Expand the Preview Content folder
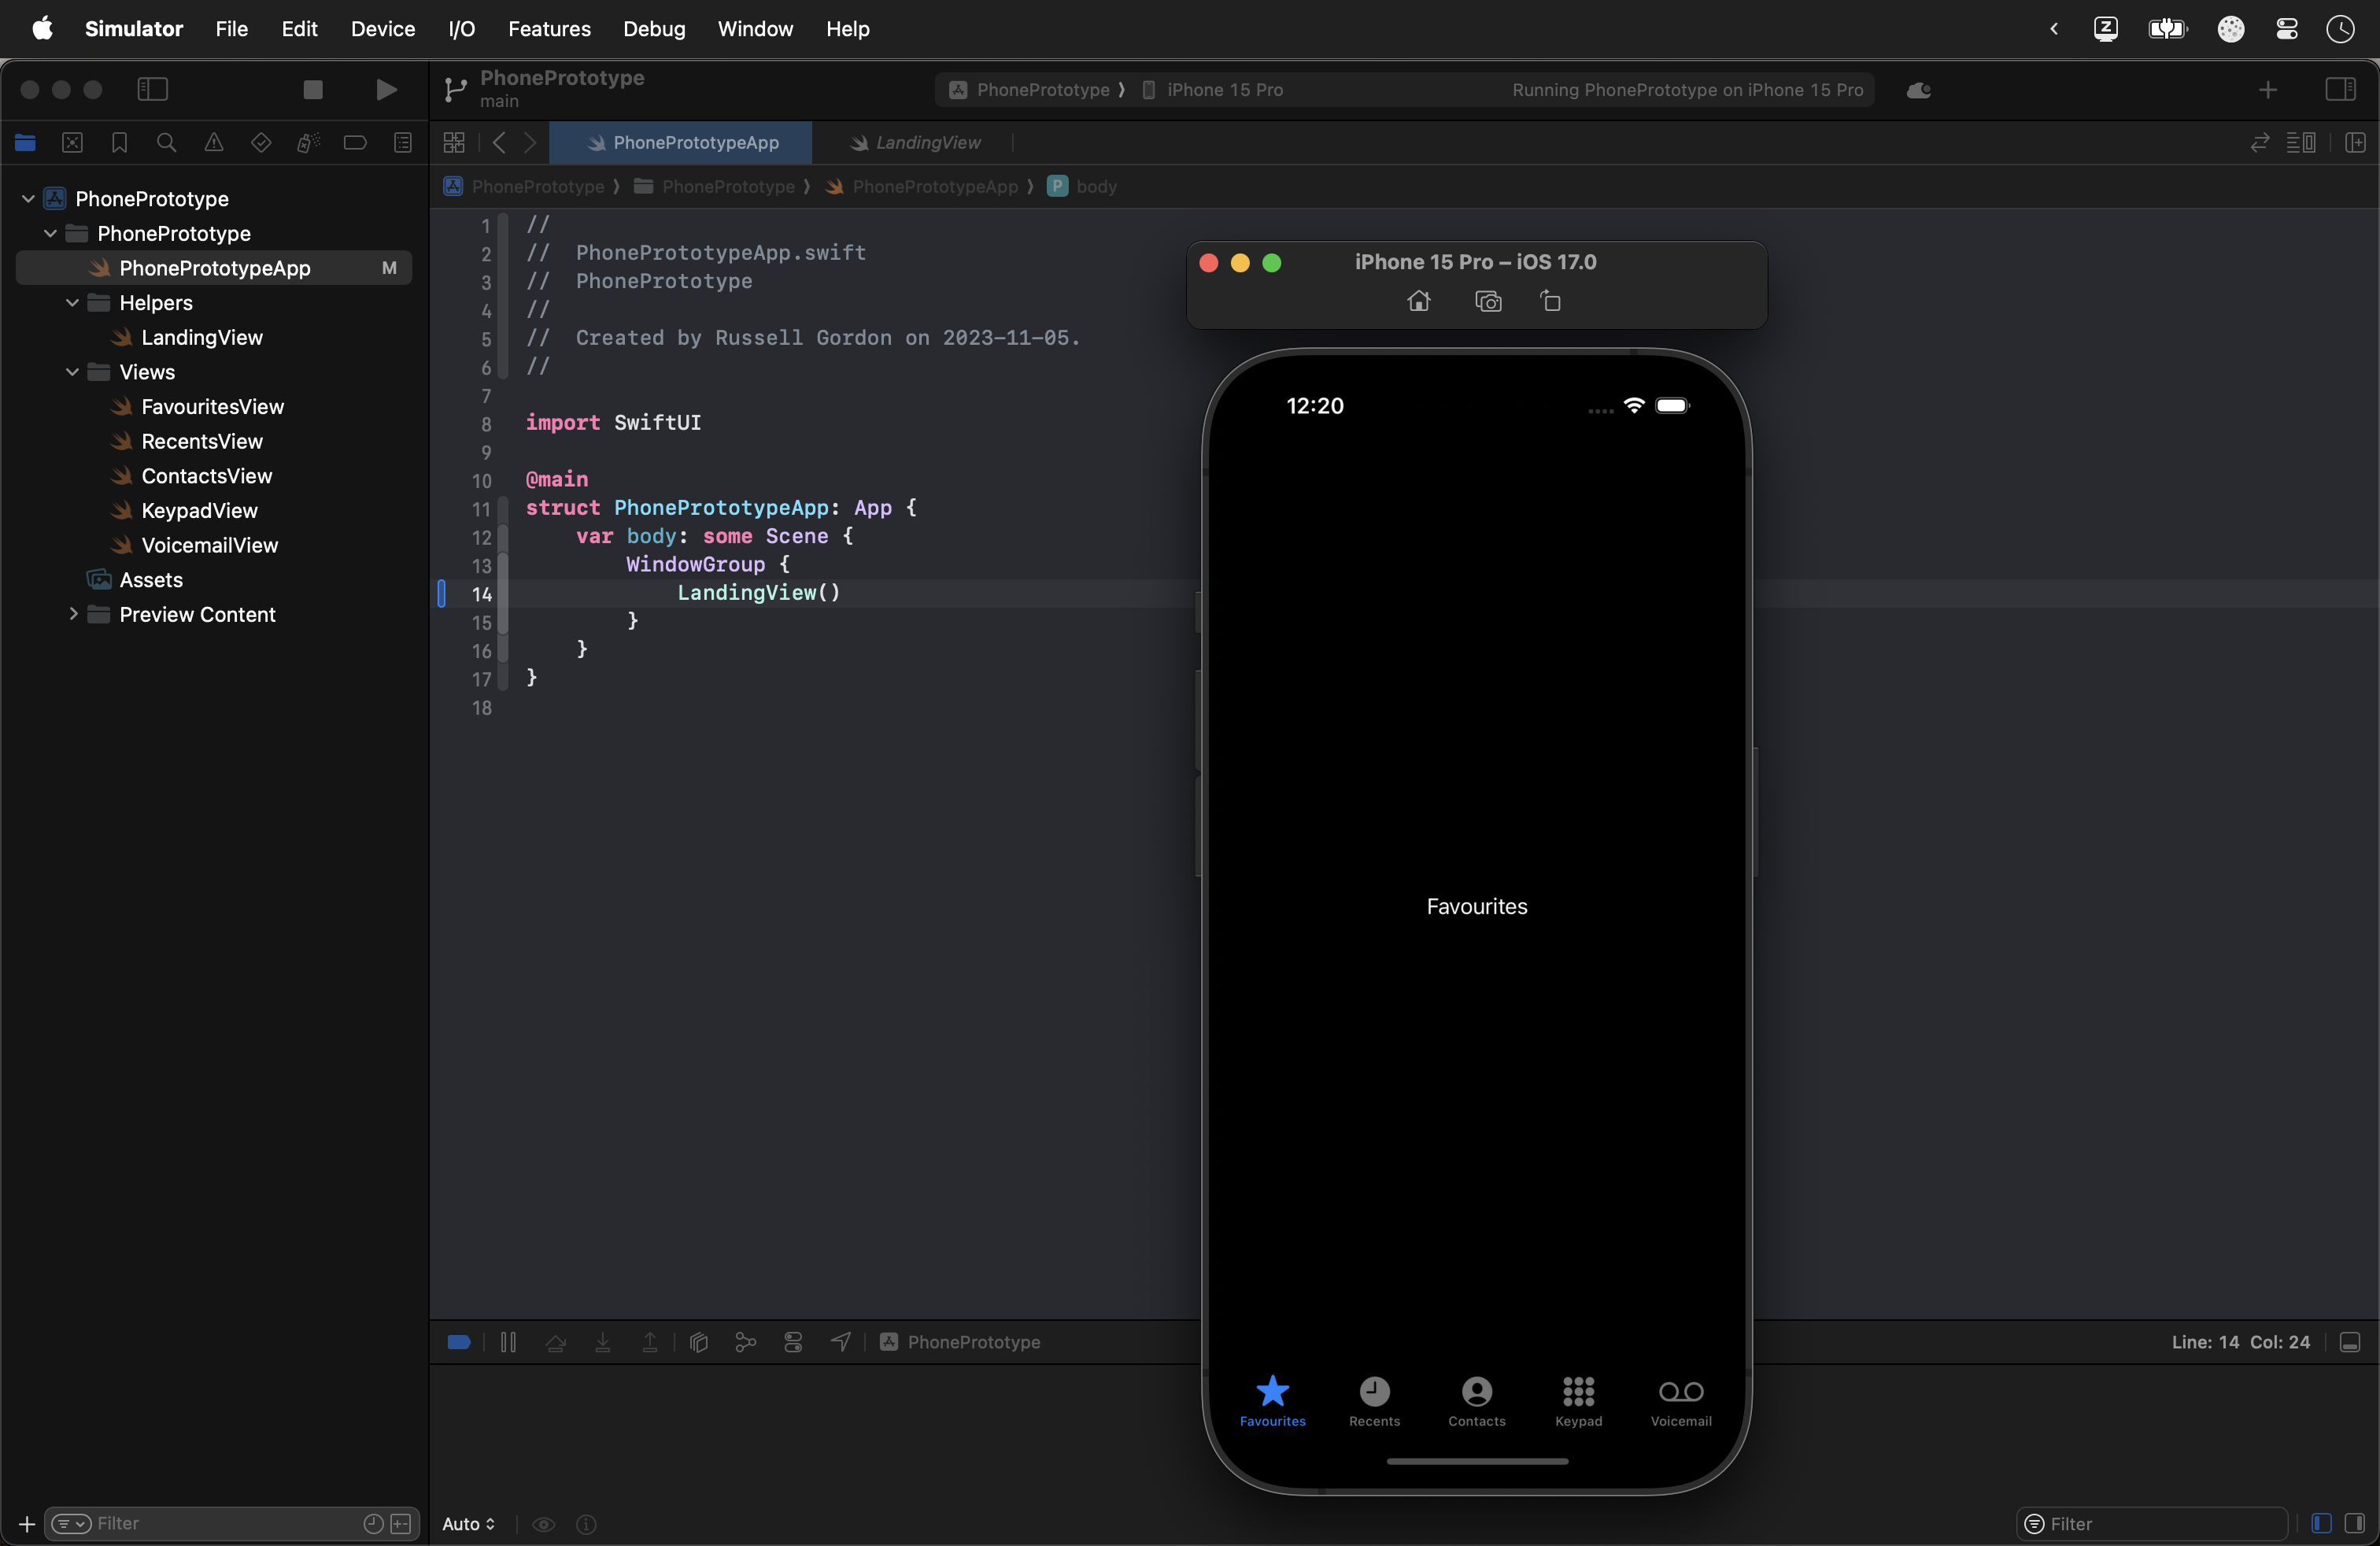The width and height of the screenshot is (2380, 1546). point(72,614)
